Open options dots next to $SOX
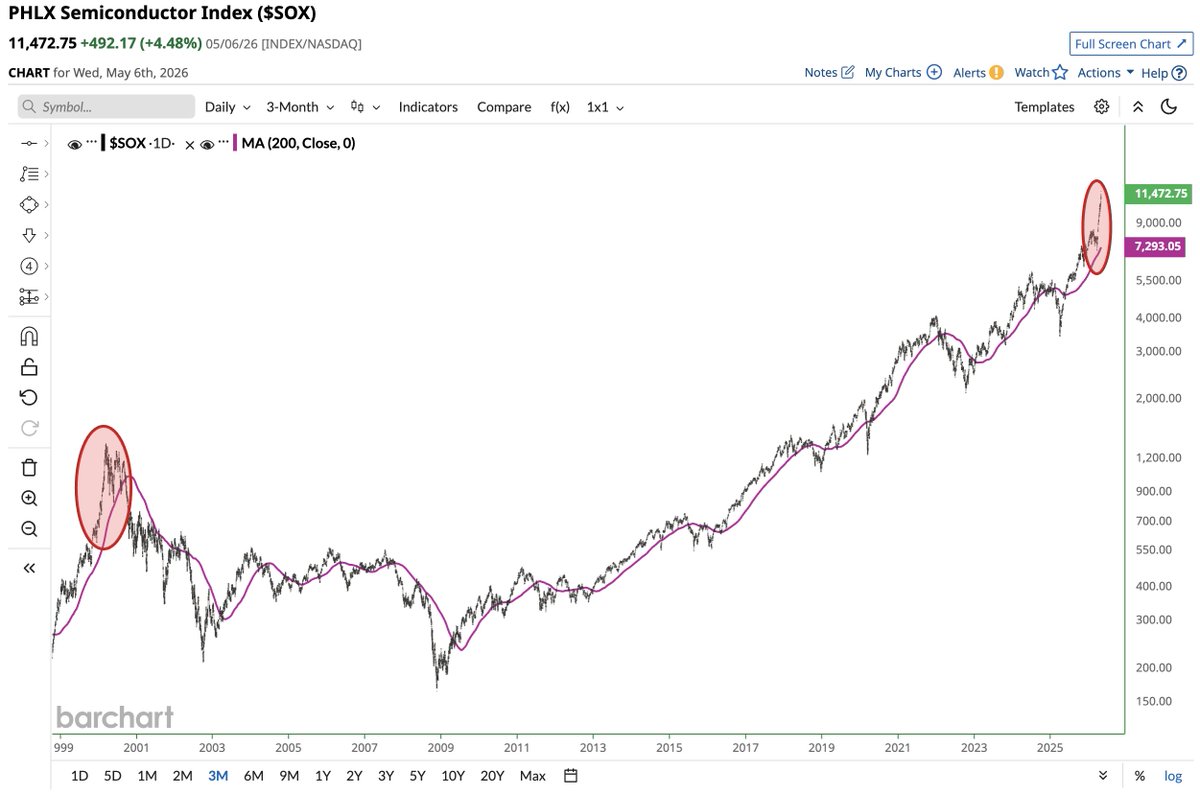The height and width of the screenshot is (794, 1200). click(x=91, y=143)
